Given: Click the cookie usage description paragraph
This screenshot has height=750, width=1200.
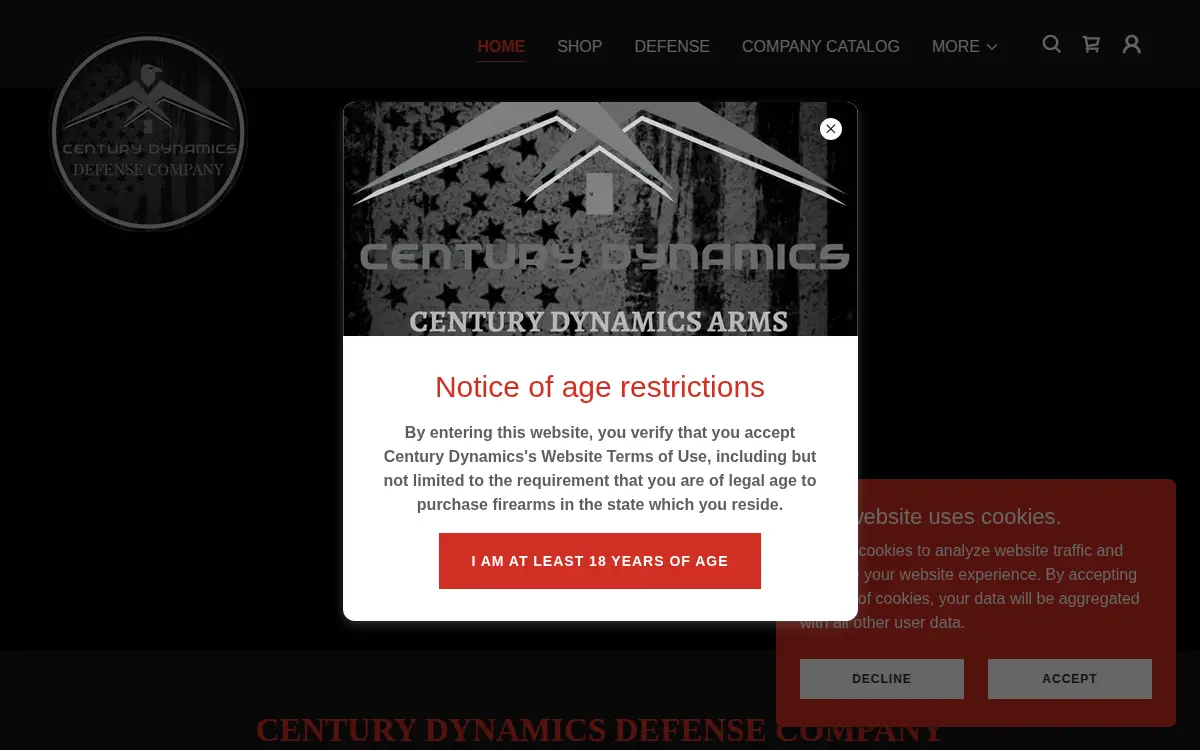Looking at the screenshot, I should point(970,586).
